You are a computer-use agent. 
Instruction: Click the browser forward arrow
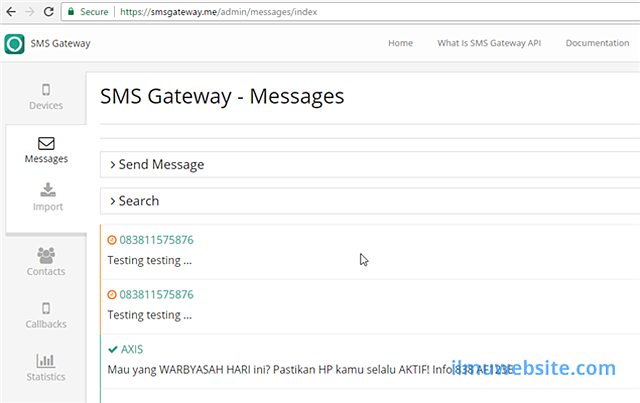pyautogui.click(x=29, y=12)
